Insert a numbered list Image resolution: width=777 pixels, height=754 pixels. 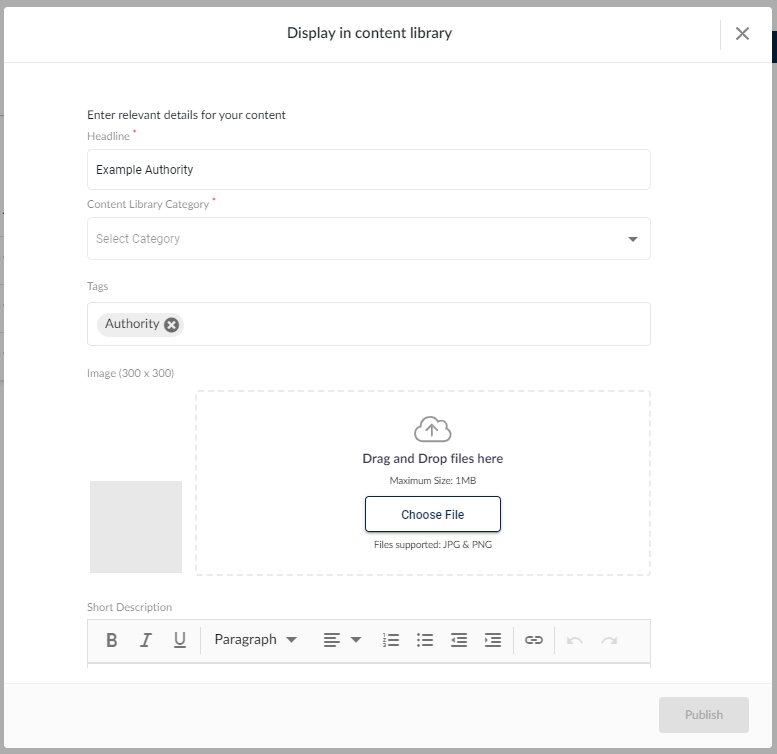coord(390,640)
